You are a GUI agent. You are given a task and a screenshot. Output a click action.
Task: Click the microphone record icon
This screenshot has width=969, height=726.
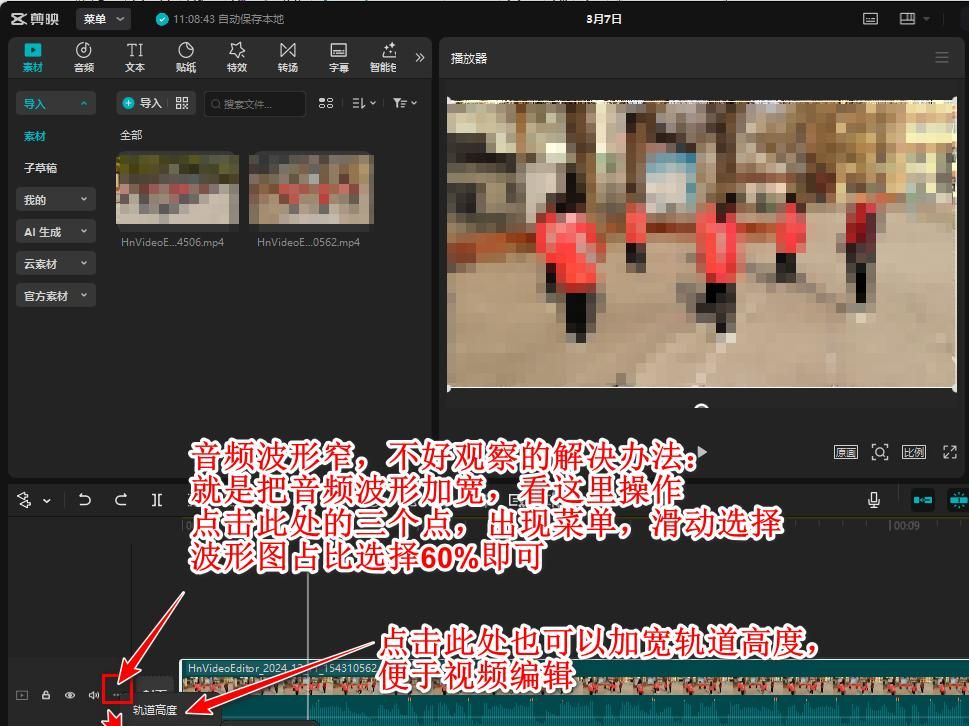tap(874, 500)
